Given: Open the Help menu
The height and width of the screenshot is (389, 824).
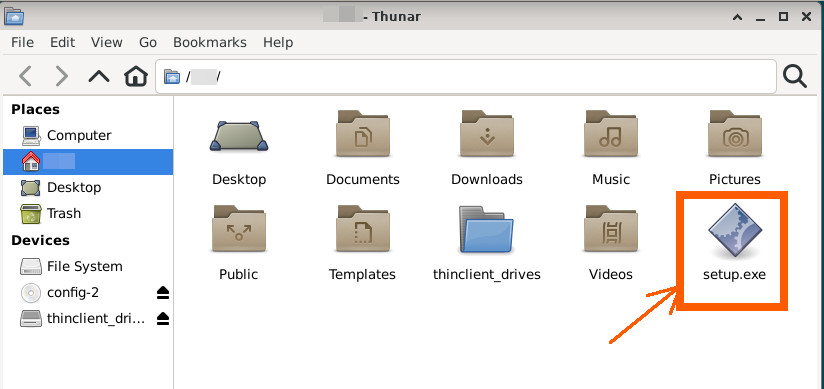Looking at the screenshot, I should 278,43.
